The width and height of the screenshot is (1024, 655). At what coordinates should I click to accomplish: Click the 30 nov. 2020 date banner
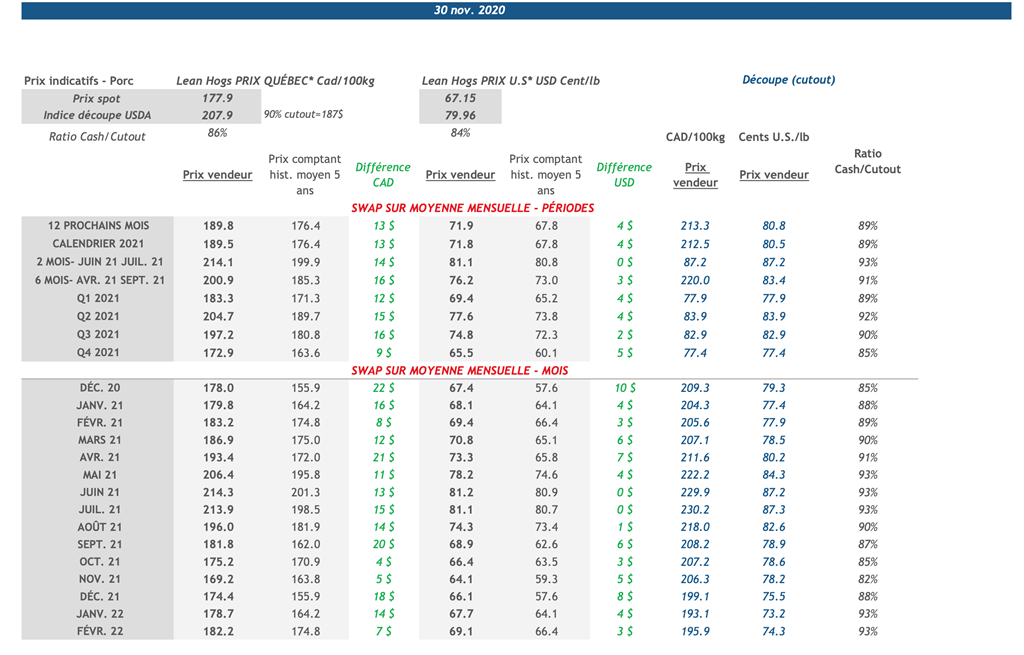tap(469, 11)
